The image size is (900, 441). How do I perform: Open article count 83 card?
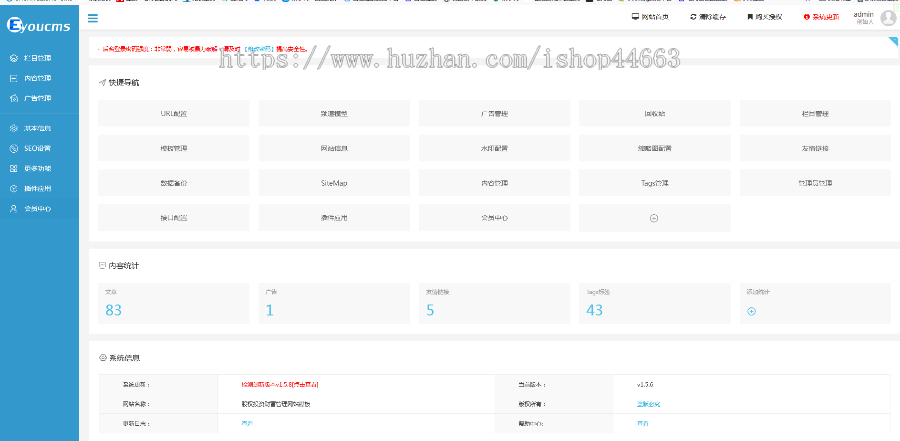coord(174,303)
